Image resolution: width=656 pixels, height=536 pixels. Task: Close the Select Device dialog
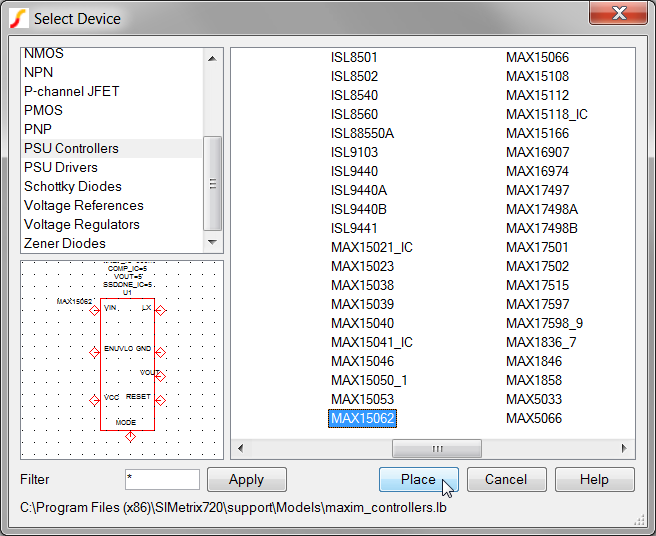(x=618, y=13)
